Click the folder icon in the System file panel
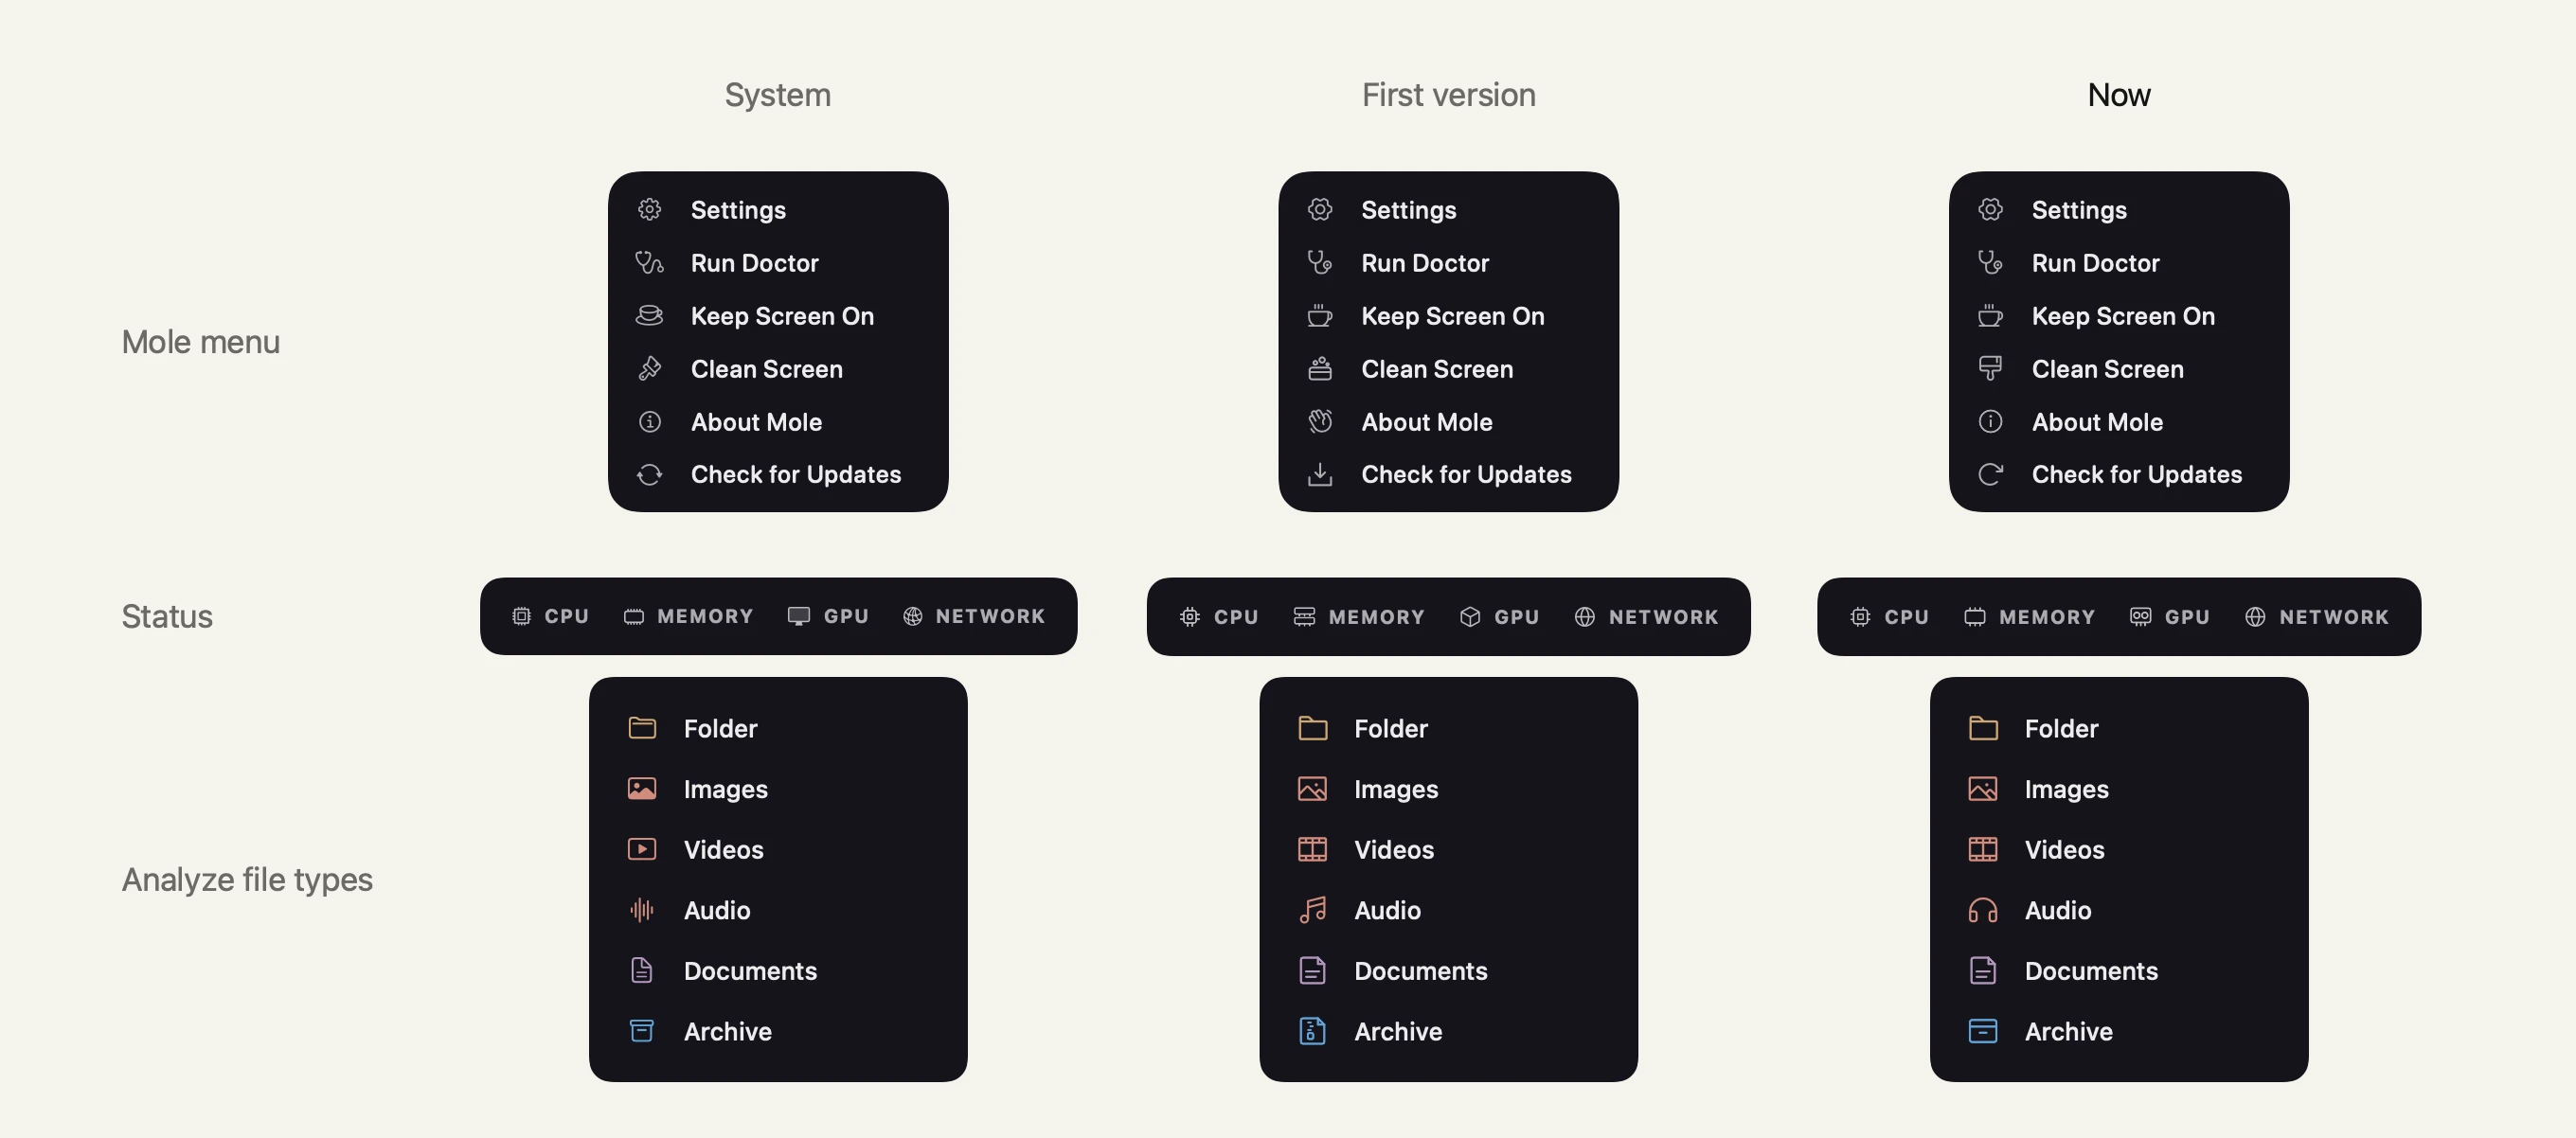The height and width of the screenshot is (1138, 2576). pyautogui.click(x=642, y=728)
